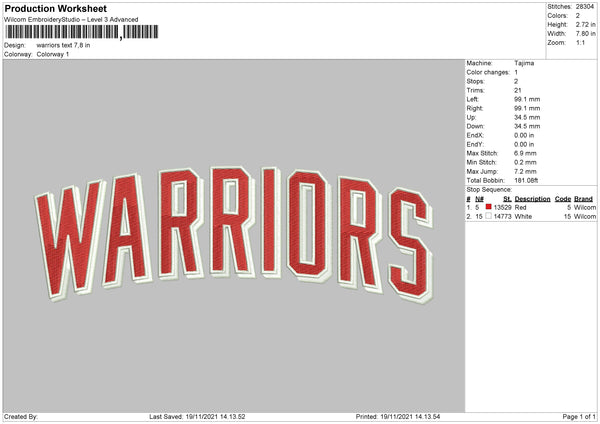600x424 pixels.
Task: Click the red color swatch in stop sequence
Action: click(x=488, y=207)
